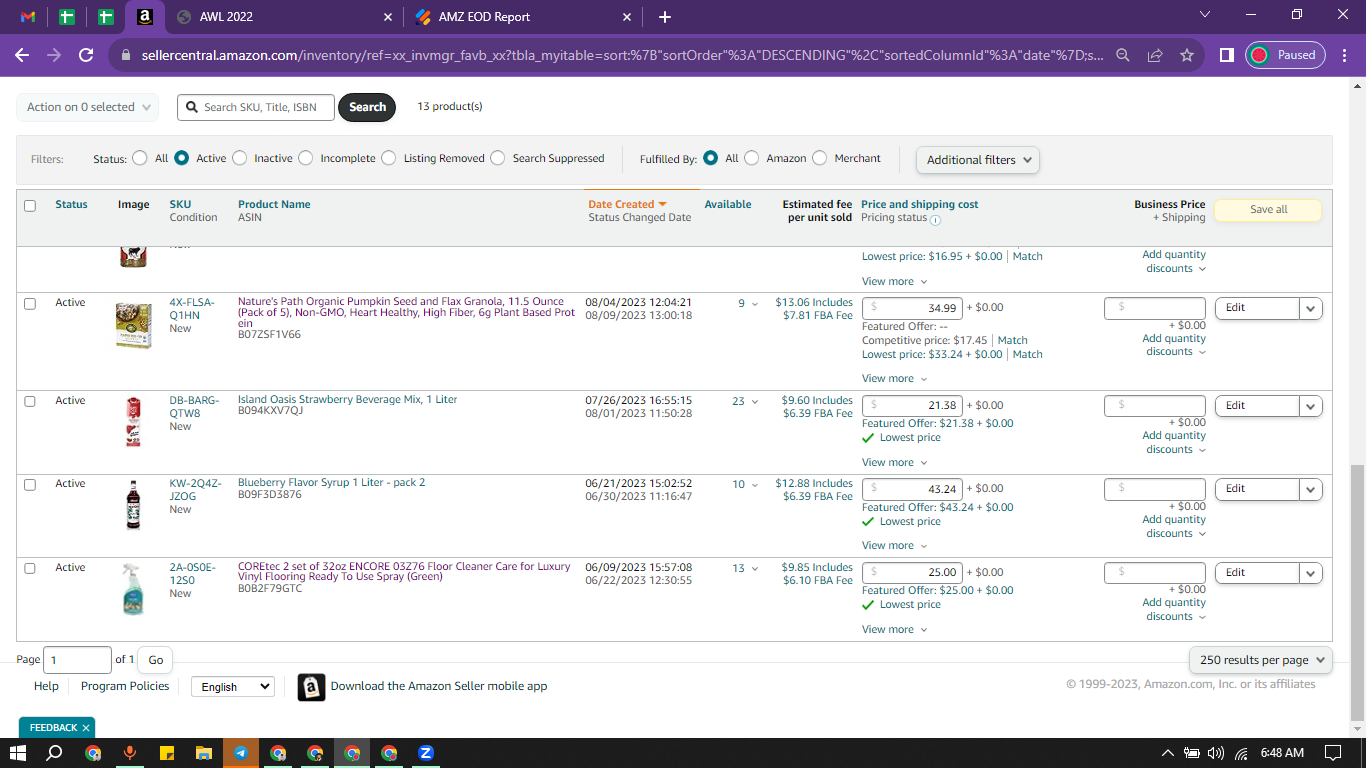Click Edit for Nature's Path Granola row
This screenshot has height=768, width=1366.
[x=1257, y=308]
